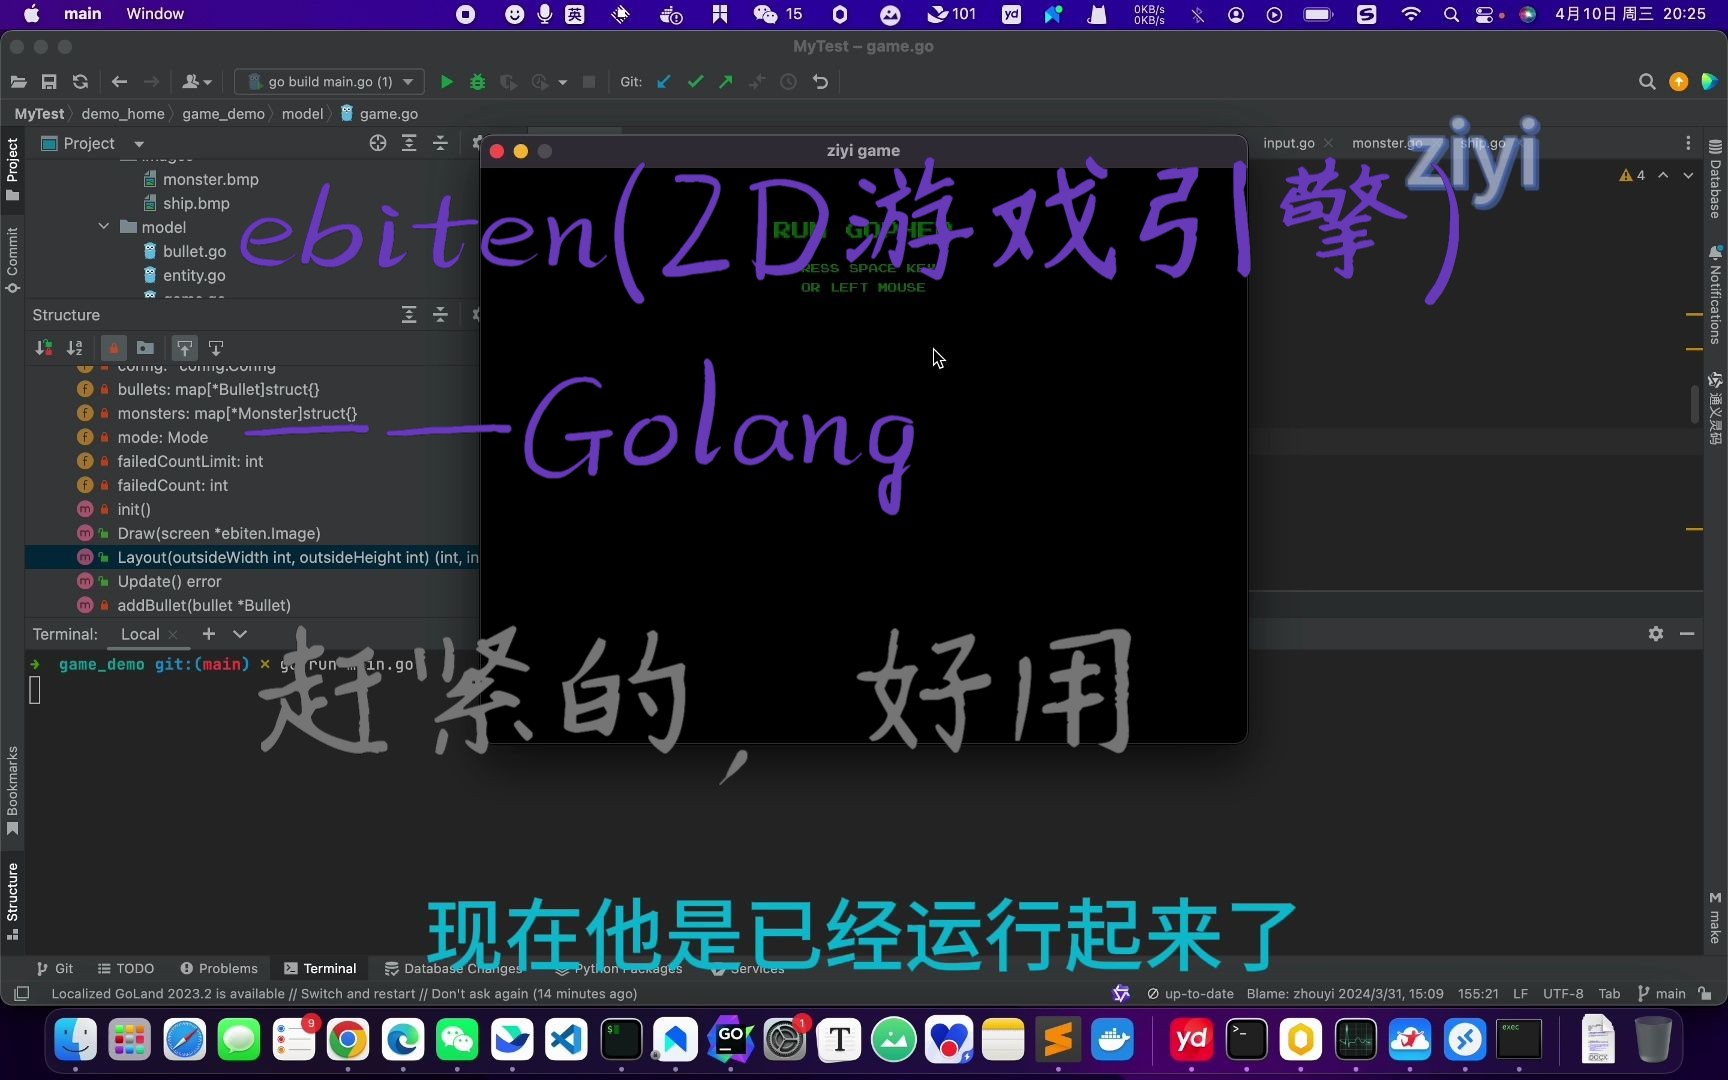1728x1080 pixels.
Task: Open UTF-8 file encoding selector
Action: coord(1563,994)
